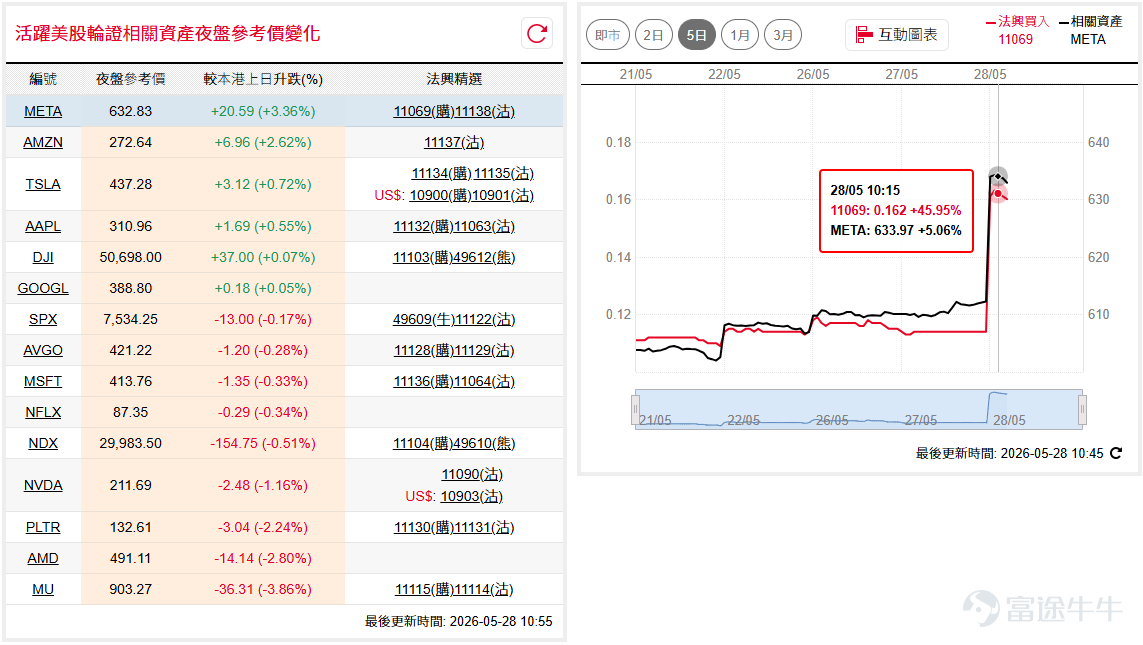Open NVDA warrant link 11090(沽)
The height and width of the screenshot is (645, 1143).
472,474
